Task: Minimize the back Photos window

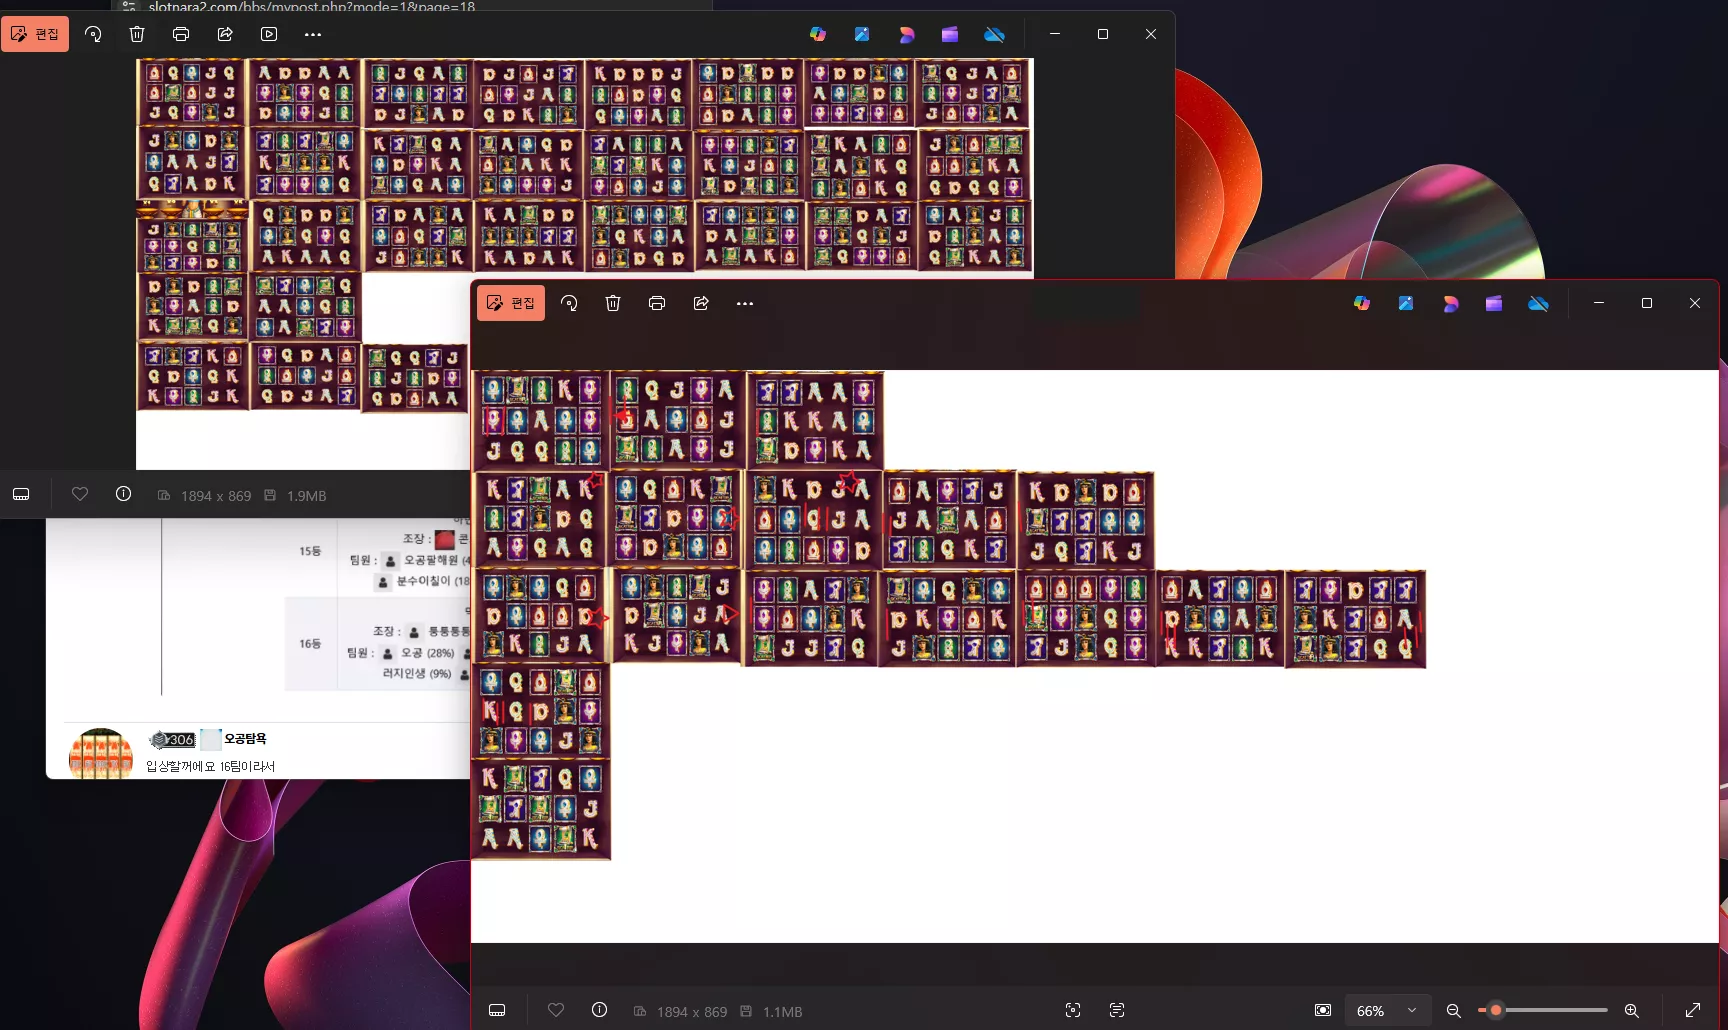Action: point(1055,34)
